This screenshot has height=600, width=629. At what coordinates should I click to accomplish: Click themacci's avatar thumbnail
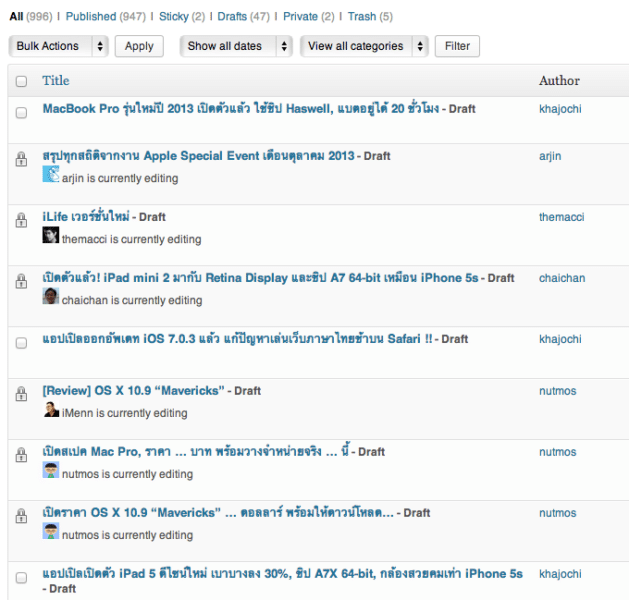[x=51, y=235]
